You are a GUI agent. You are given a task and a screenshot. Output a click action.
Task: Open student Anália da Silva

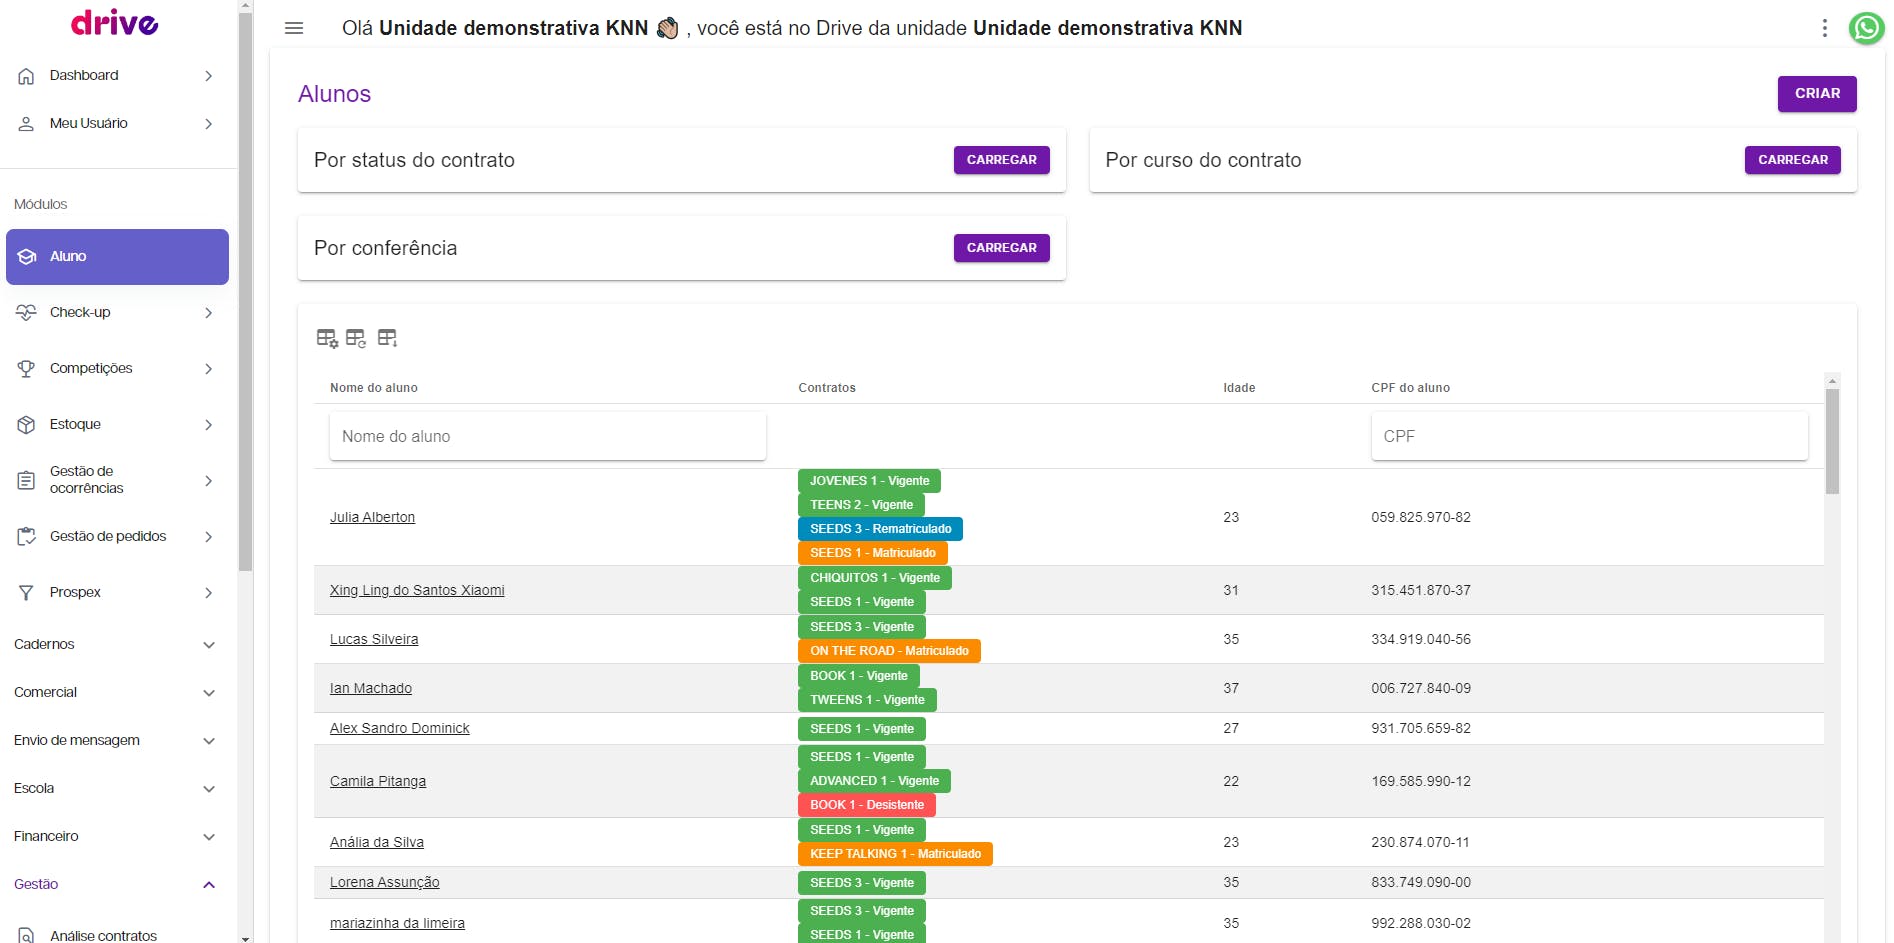377,843
